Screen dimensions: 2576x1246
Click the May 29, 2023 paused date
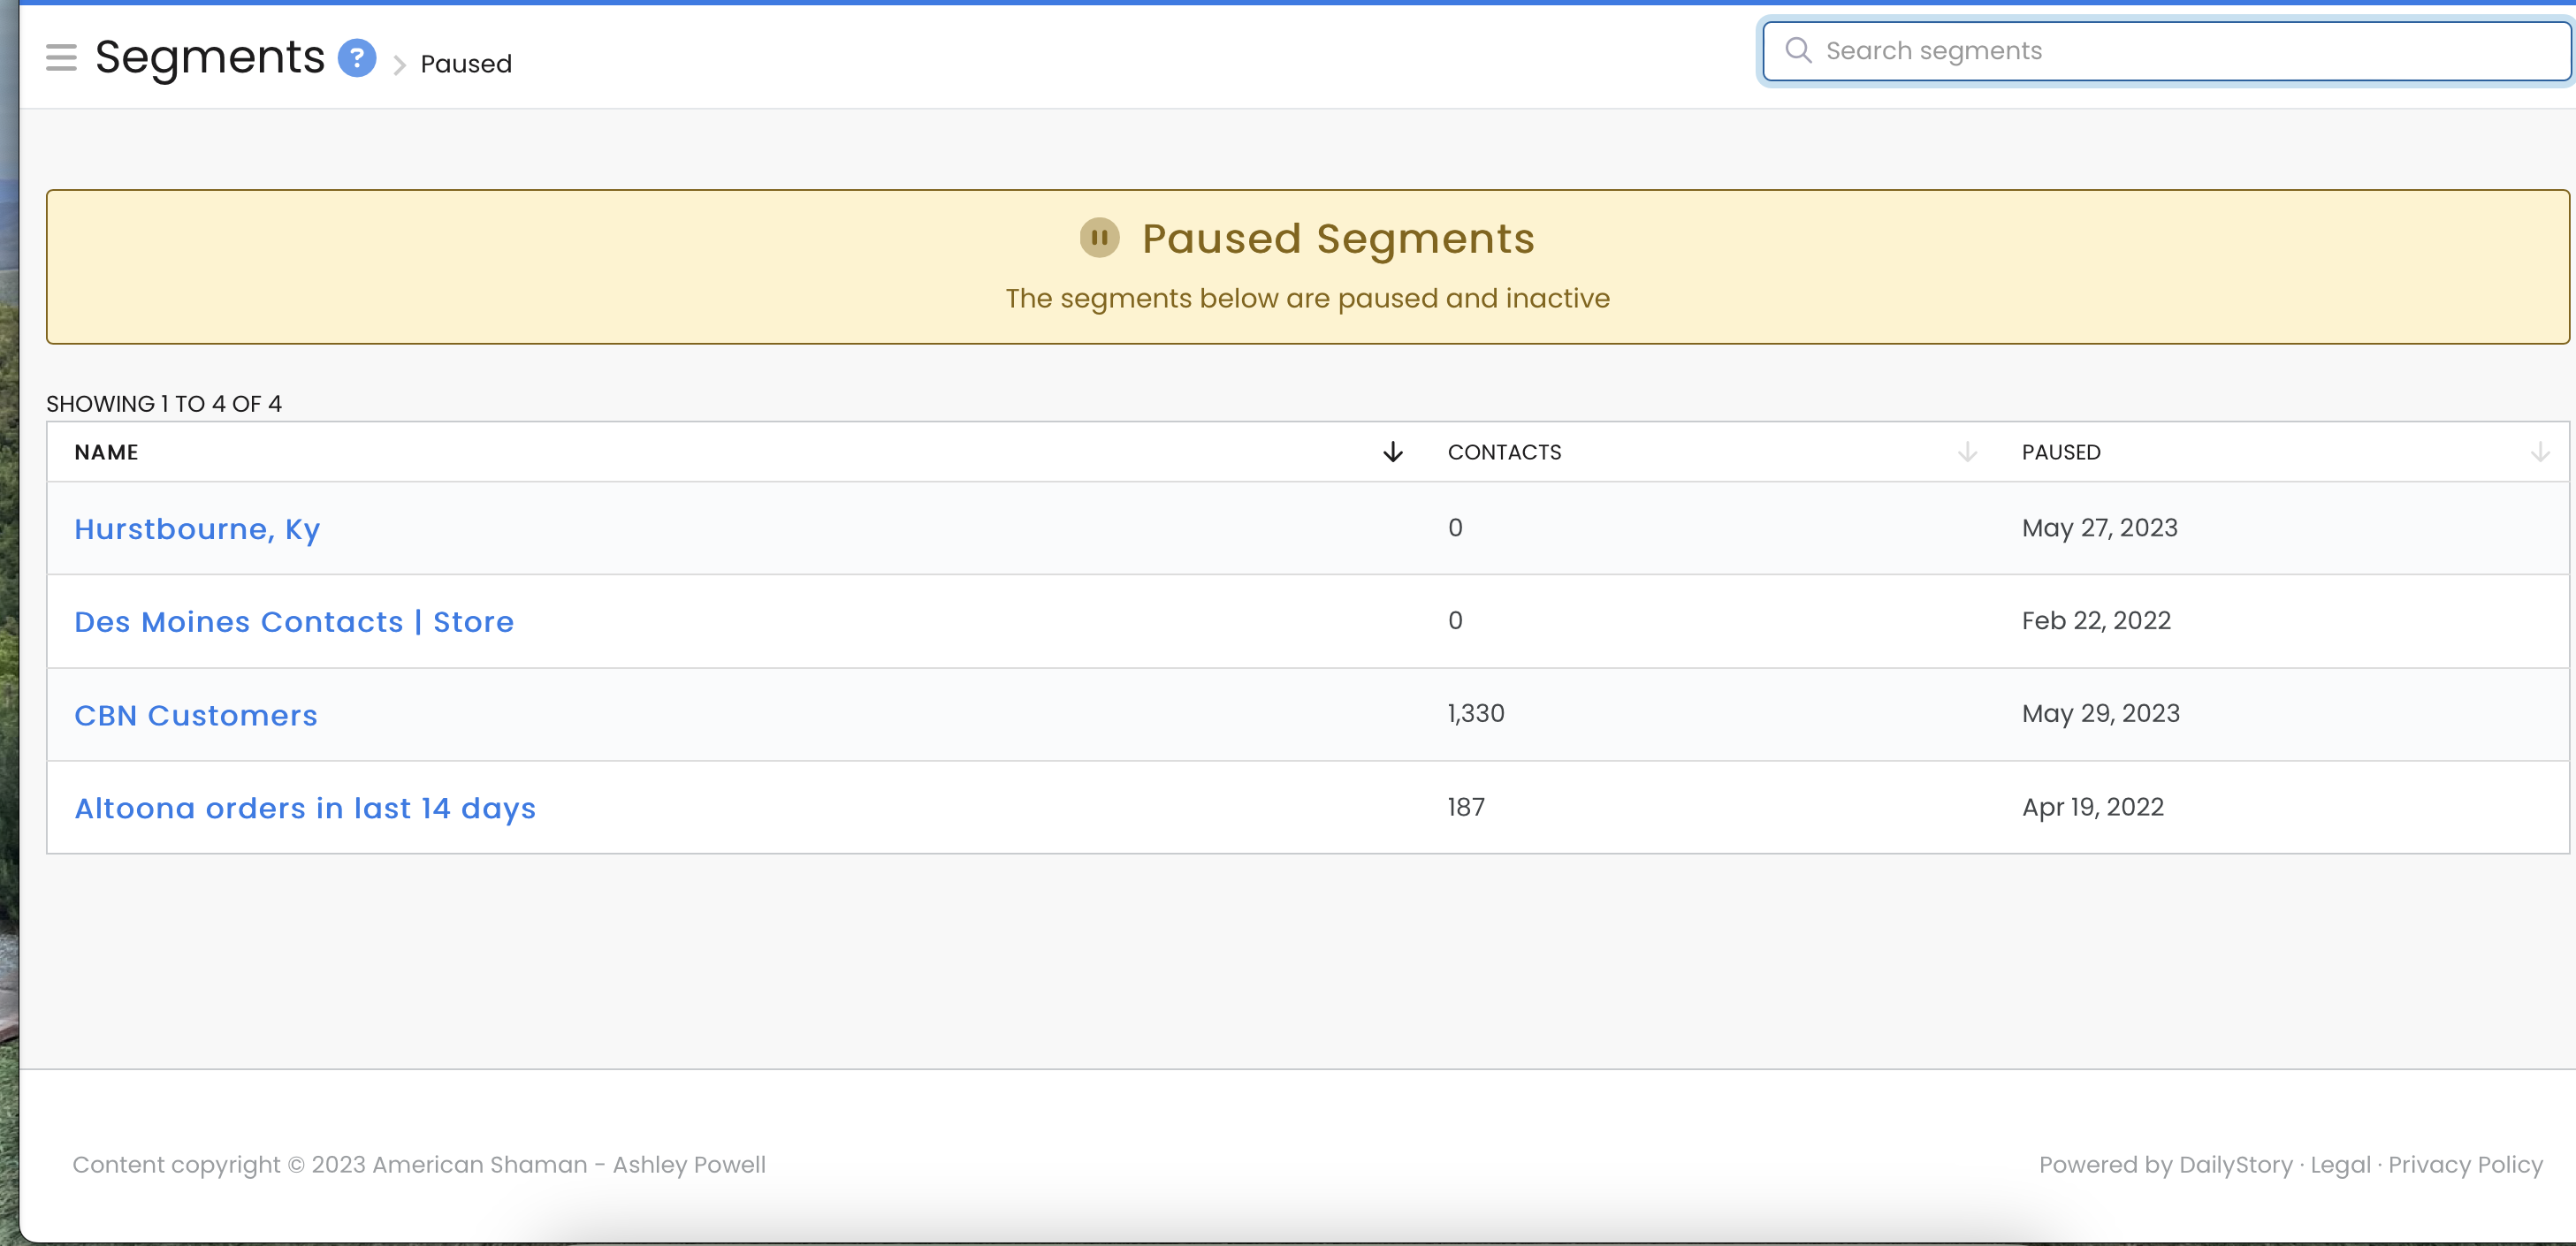pos(2100,714)
